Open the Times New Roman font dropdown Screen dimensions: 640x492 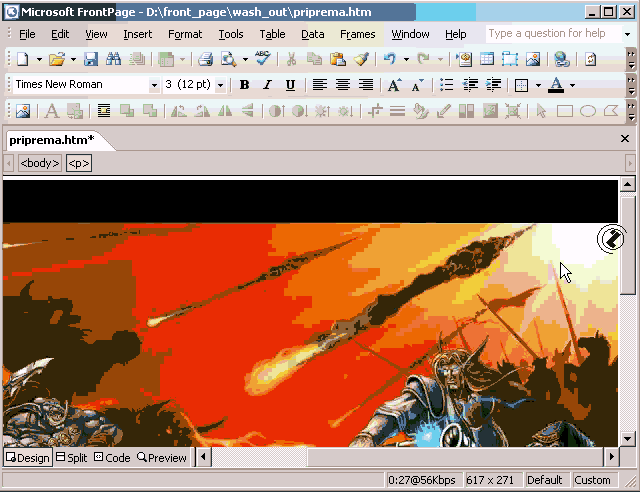(x=154, y=85)
